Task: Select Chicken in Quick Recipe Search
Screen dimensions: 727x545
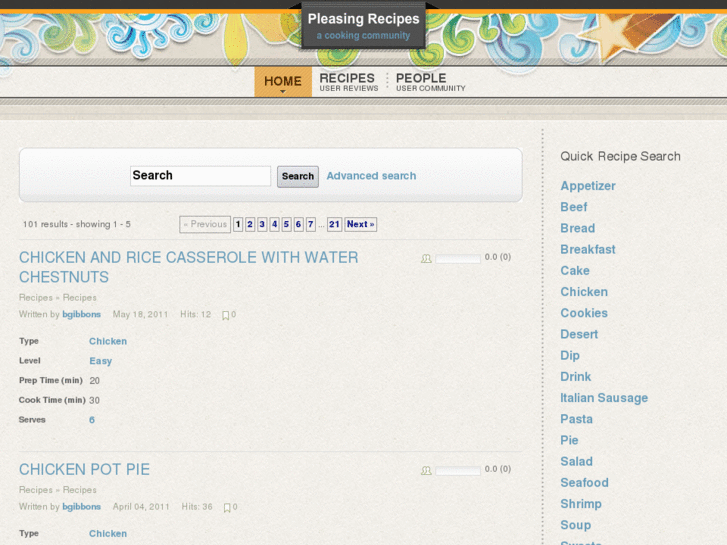Action: (584, 292)
